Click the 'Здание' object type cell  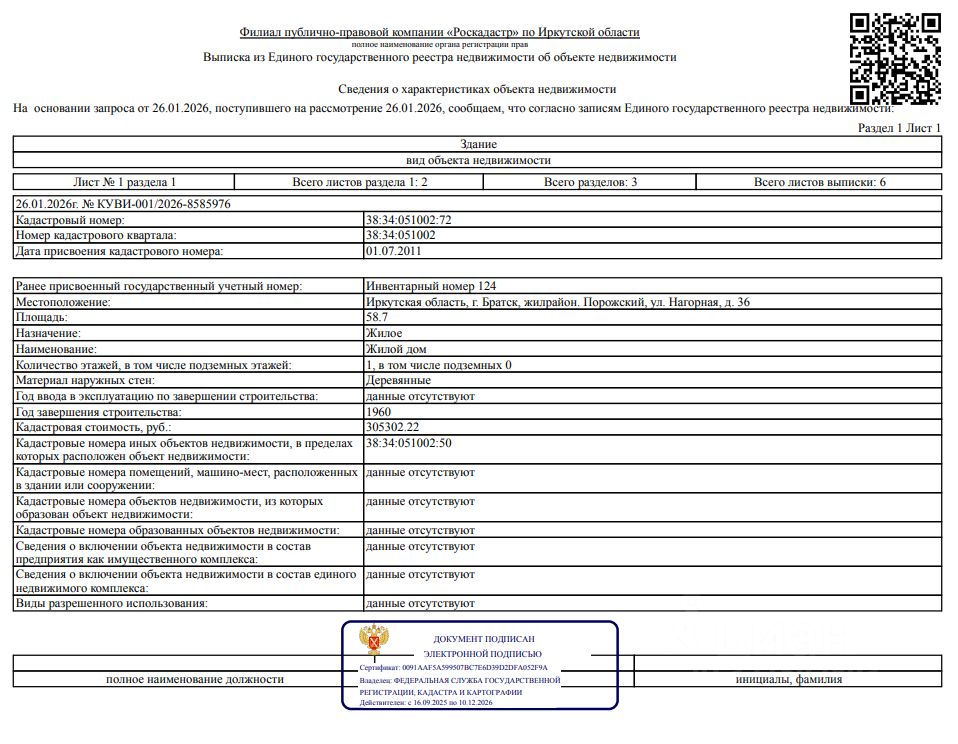(x=478, y=144)
